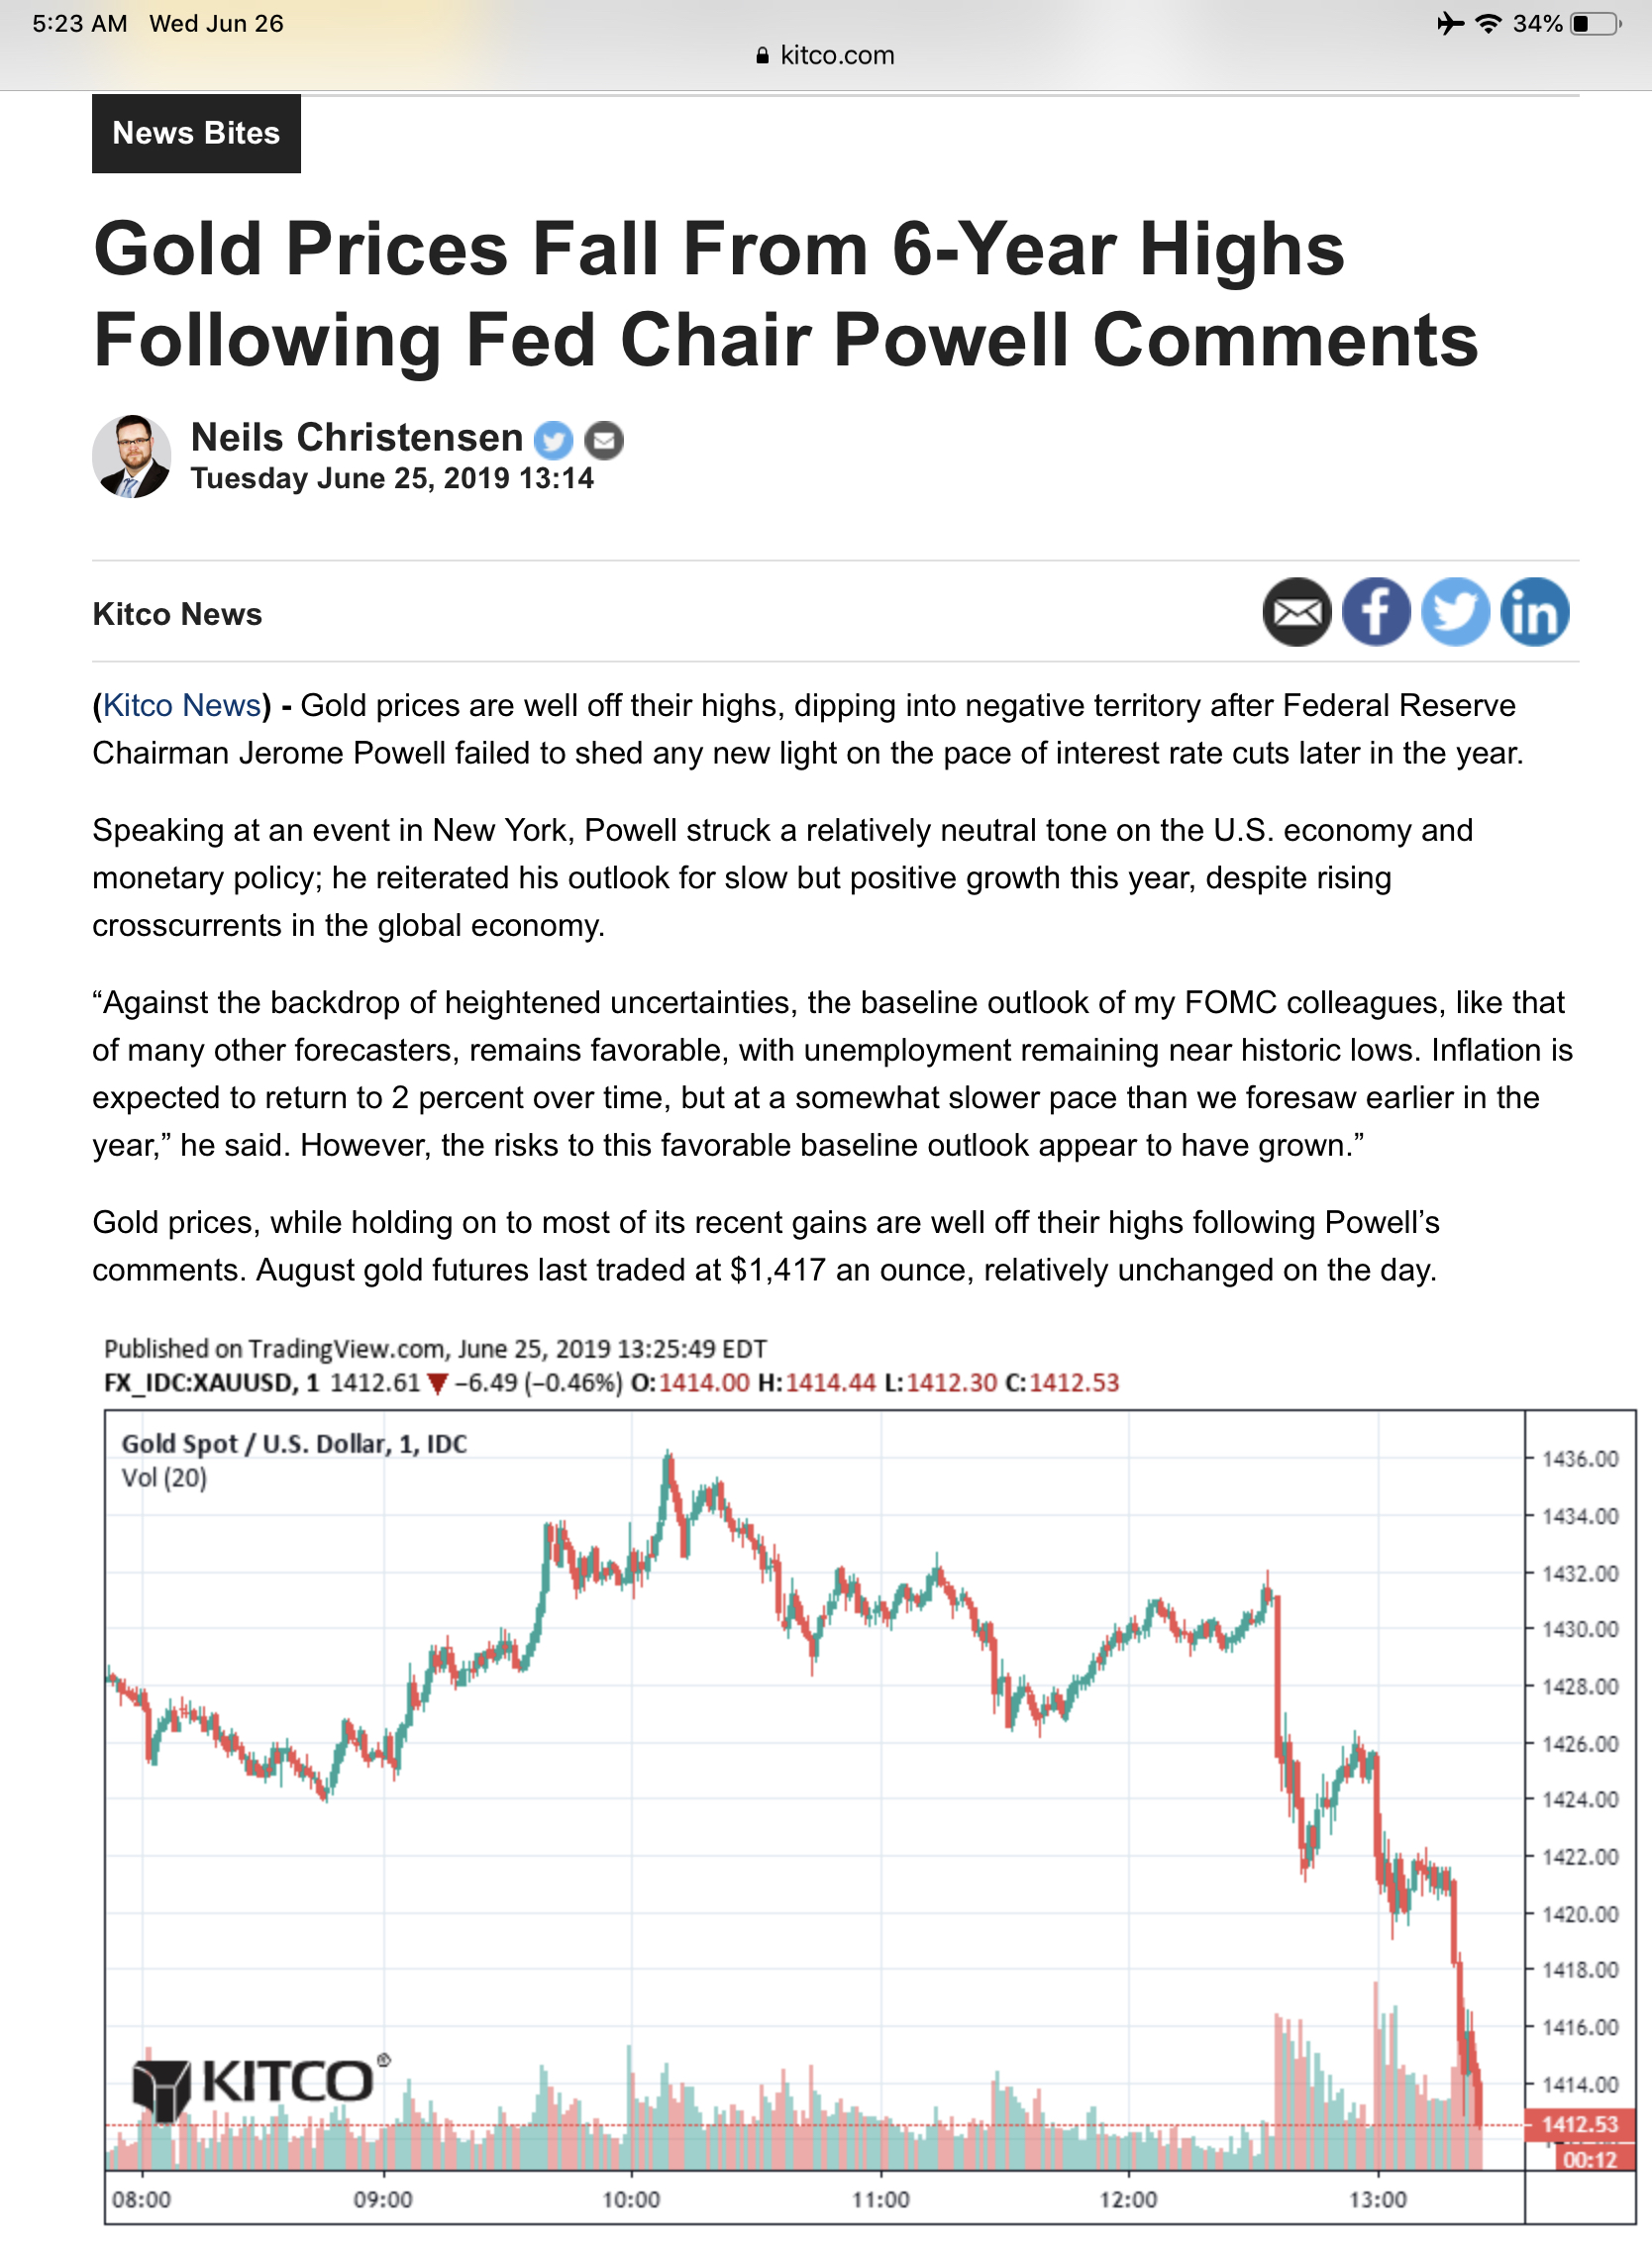The height and width of the screenshot is (2250, 1652).
Task: Tap the airplane mode icon
Action: (1449, 24)
